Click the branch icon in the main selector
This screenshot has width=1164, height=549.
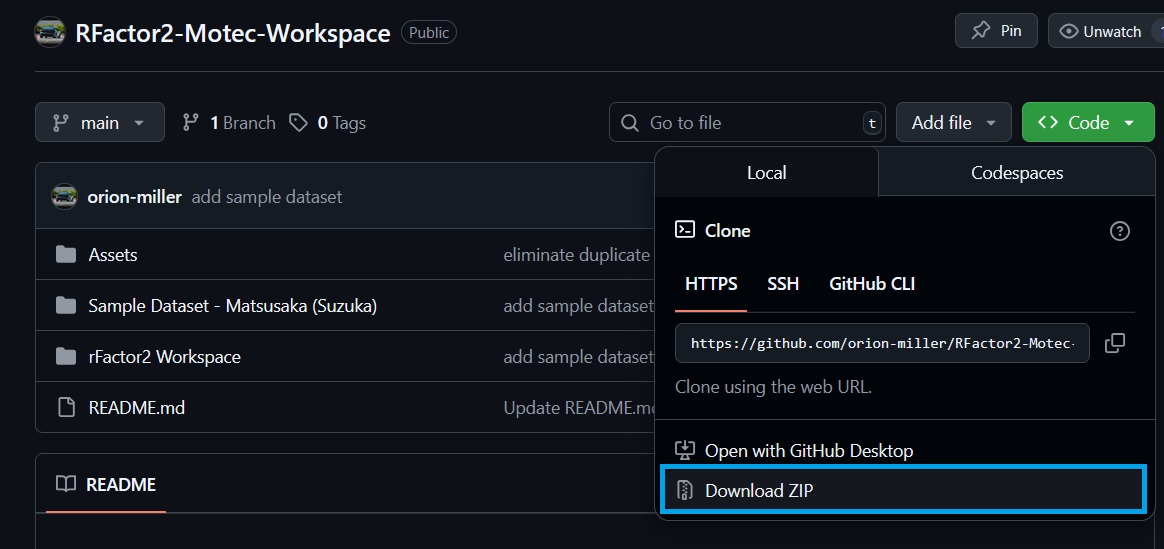(61, 122)
